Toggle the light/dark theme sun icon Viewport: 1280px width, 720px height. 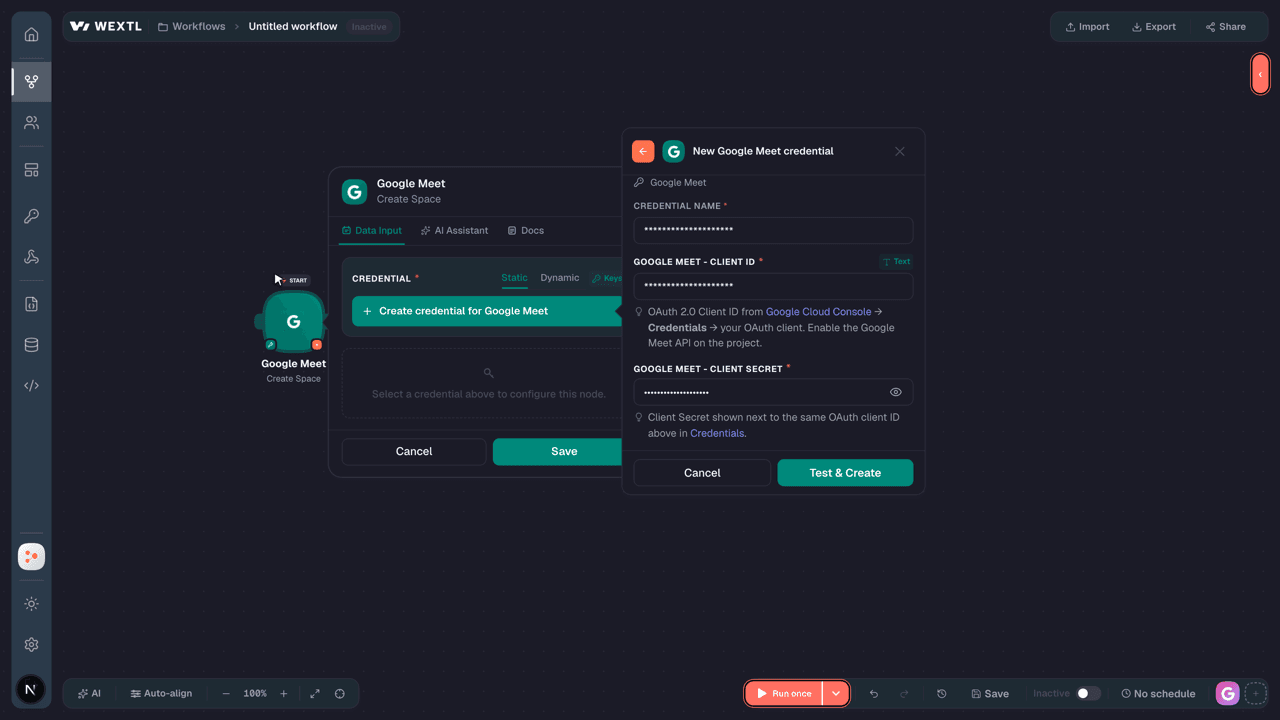(31, 604)
